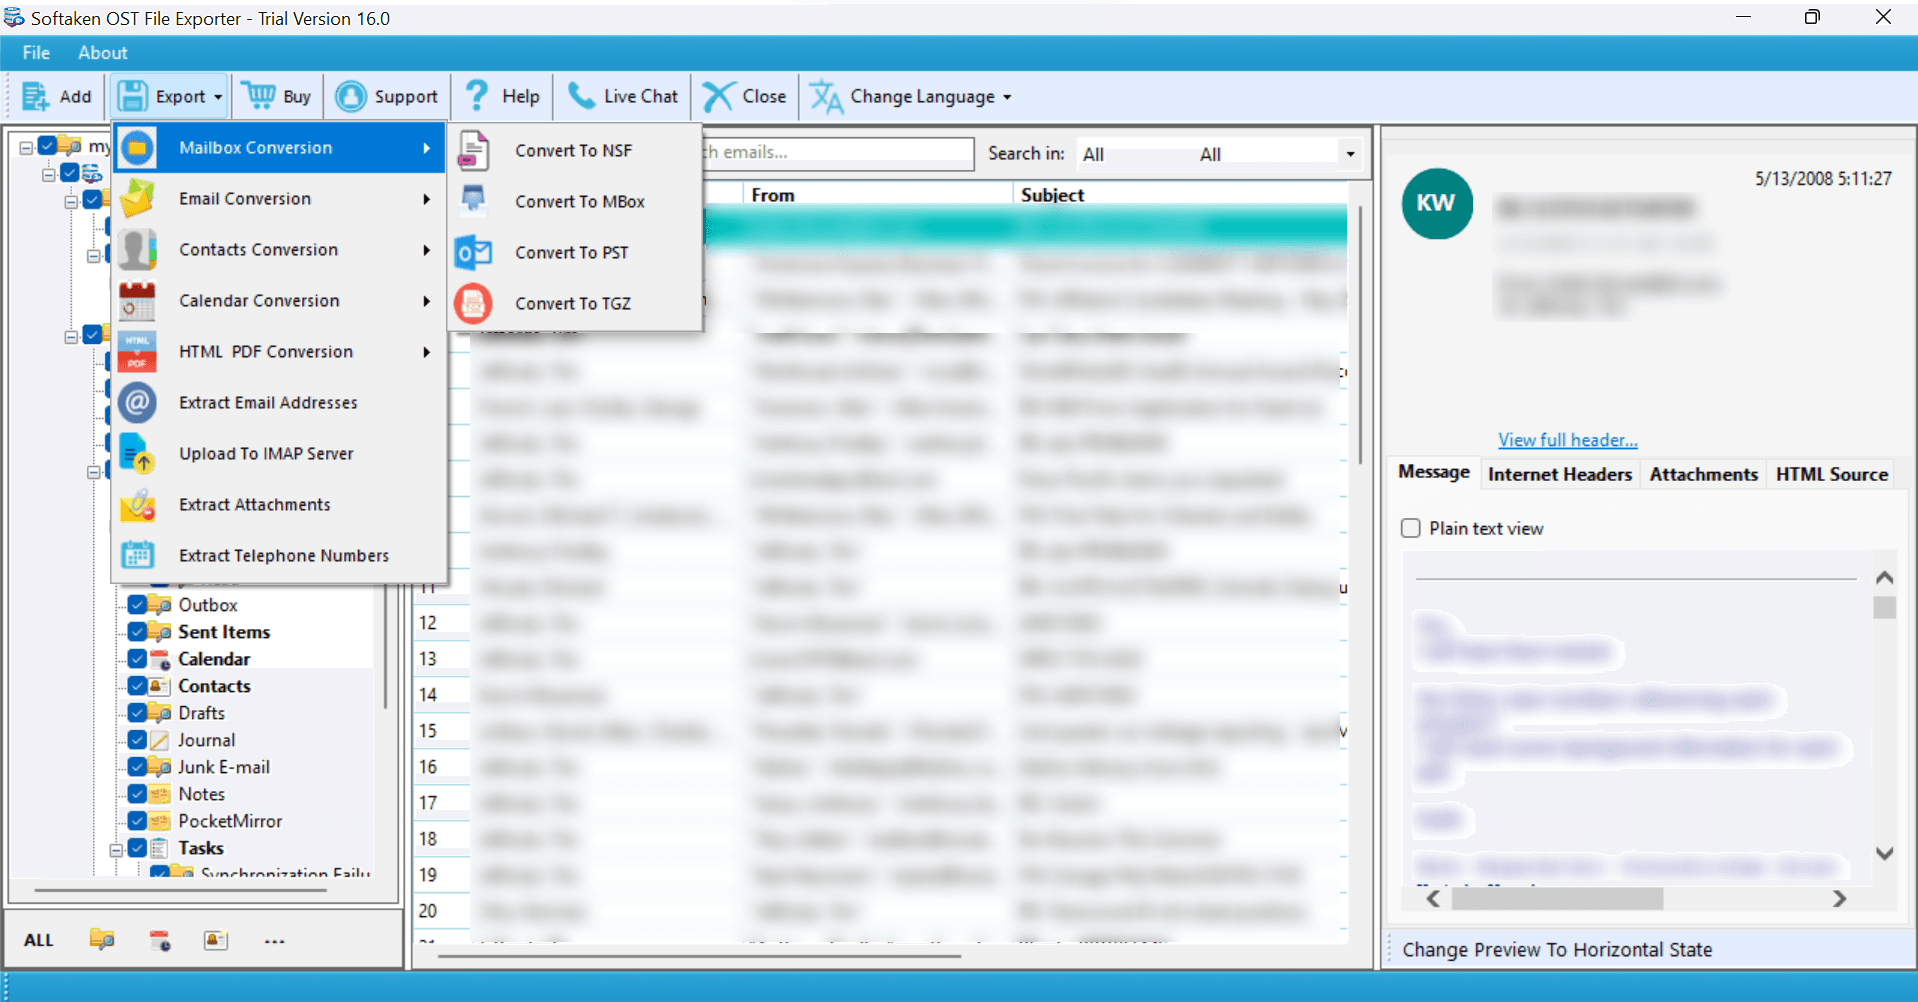Open the Export dropdown arrow
Viewport: 1918px width, 1002px height.
click(218, 97)
